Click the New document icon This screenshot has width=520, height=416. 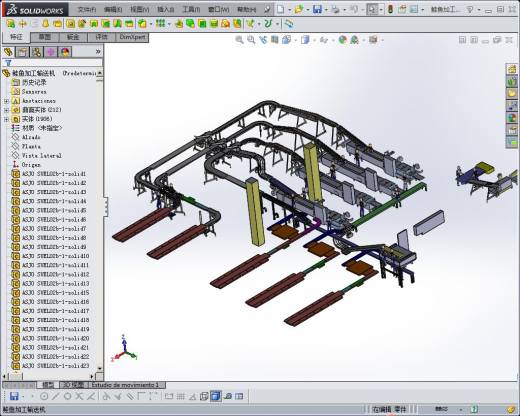coord(280,9)
